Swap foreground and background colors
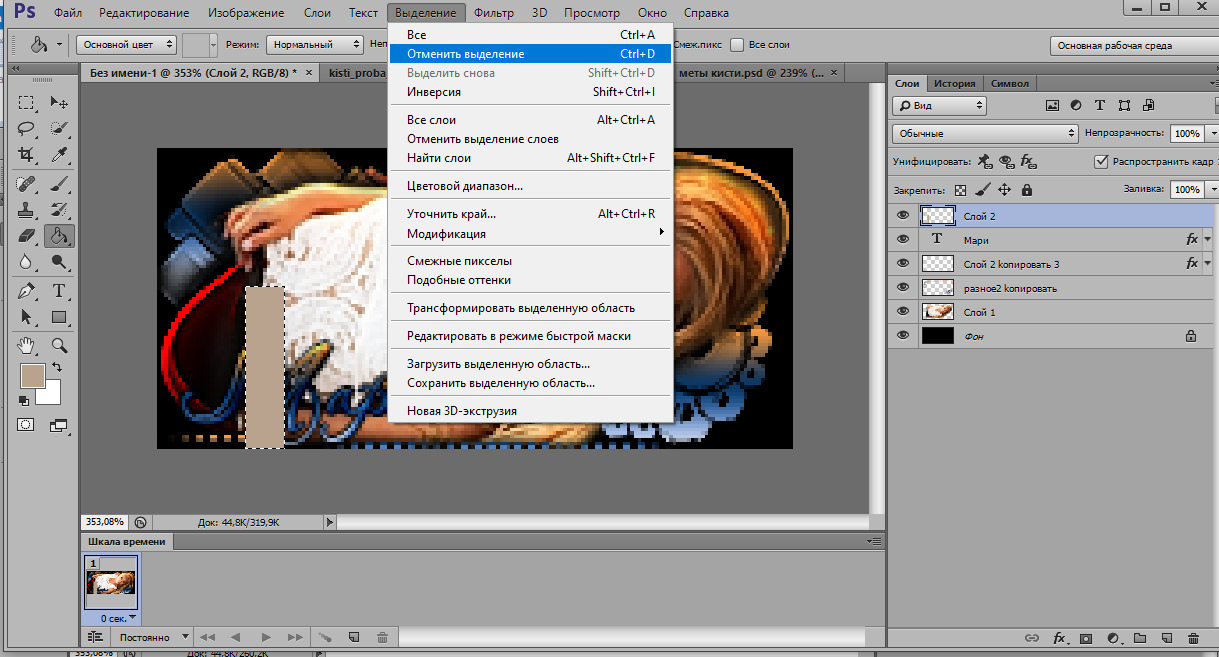Screen dimensions: 1219x657 pyautogui.click(x=57, y=369)
